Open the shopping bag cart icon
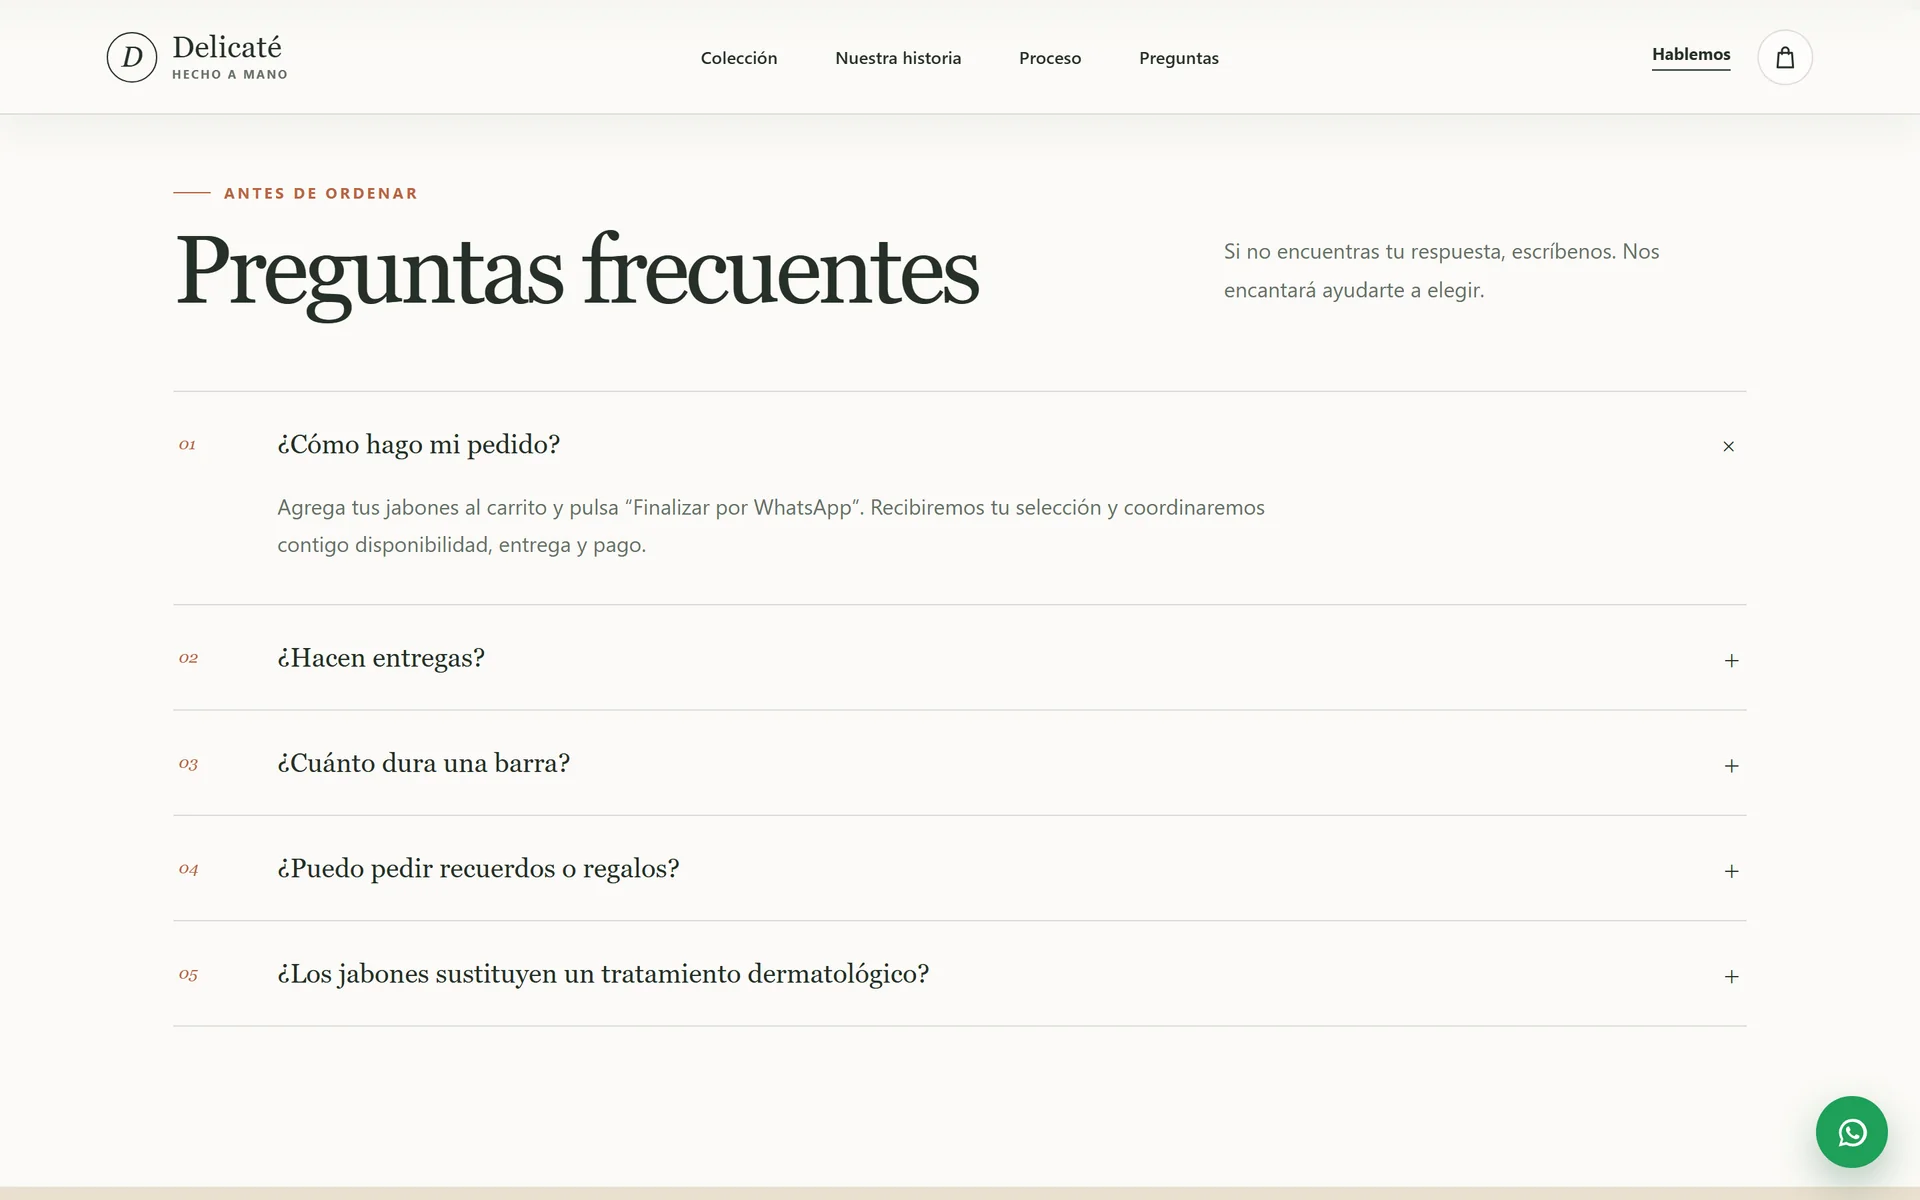The width and height of the screenshot is (1920, 1200). click(1785, 57)
